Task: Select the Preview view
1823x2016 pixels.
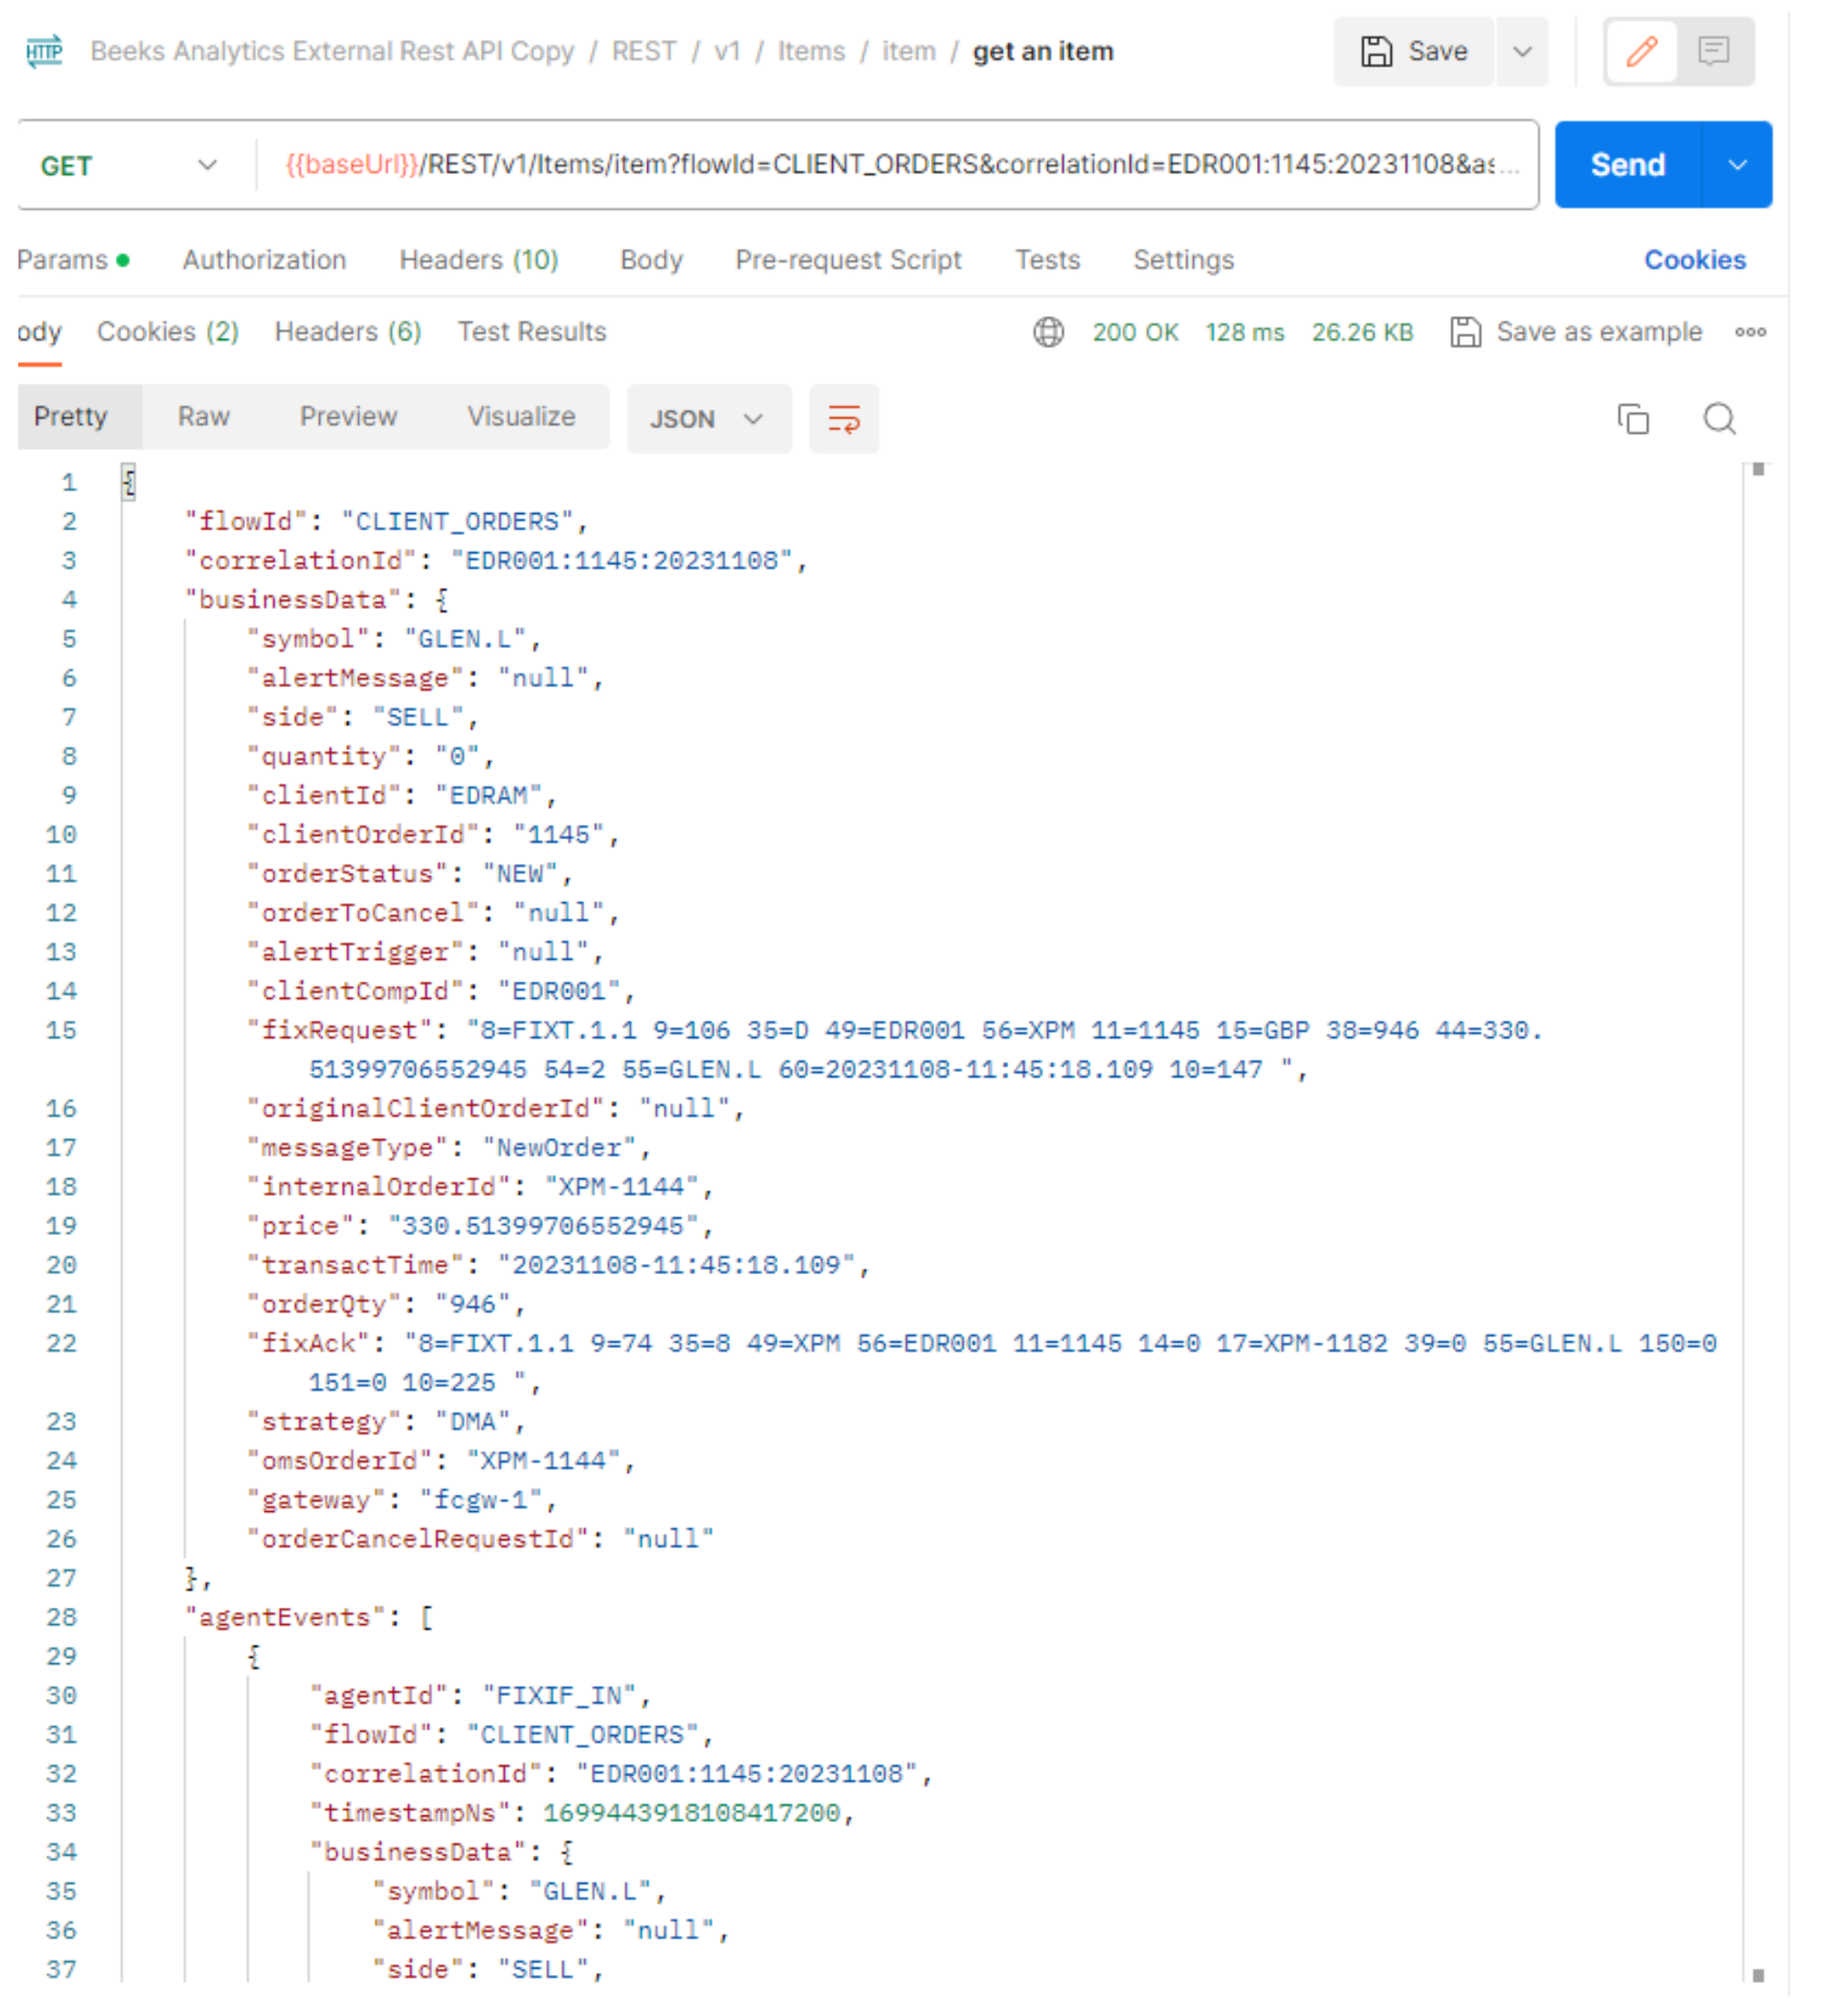Action: click(348, 416)
